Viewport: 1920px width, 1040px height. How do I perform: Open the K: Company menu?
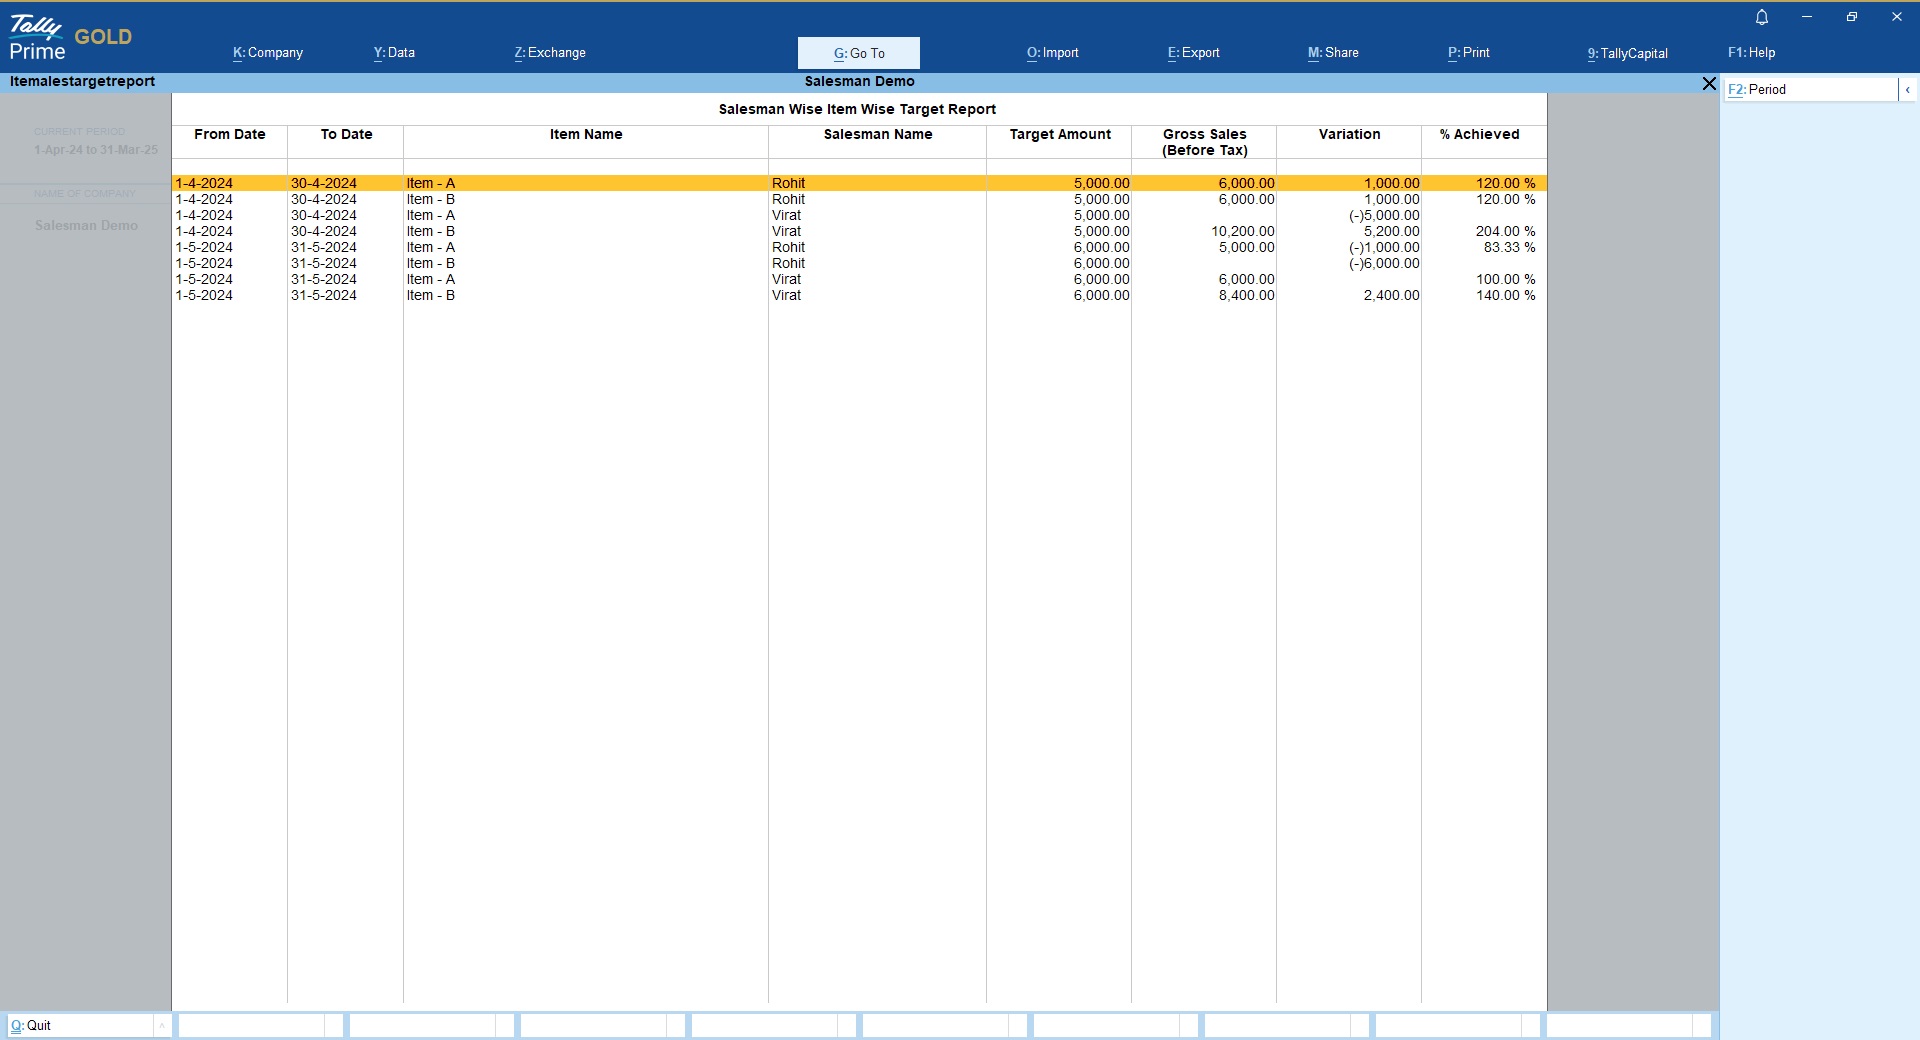tap(268, 53)
